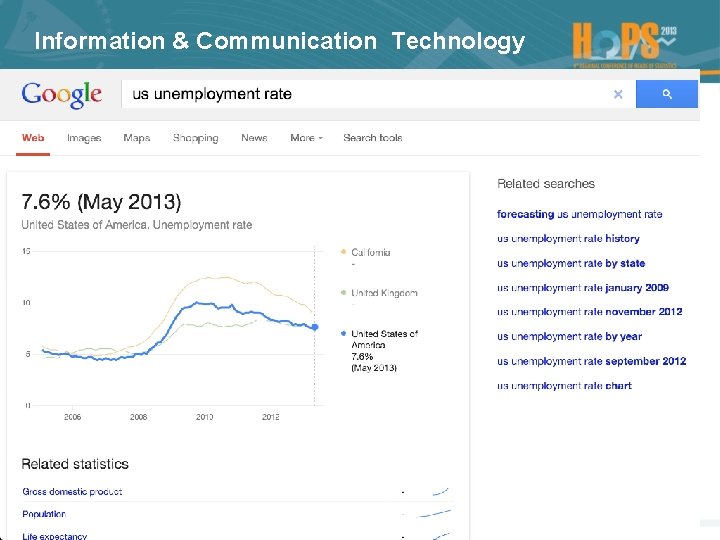
Task: Click the Population trend sparkline
Action: pyautogui.click(x=434, y=514)
